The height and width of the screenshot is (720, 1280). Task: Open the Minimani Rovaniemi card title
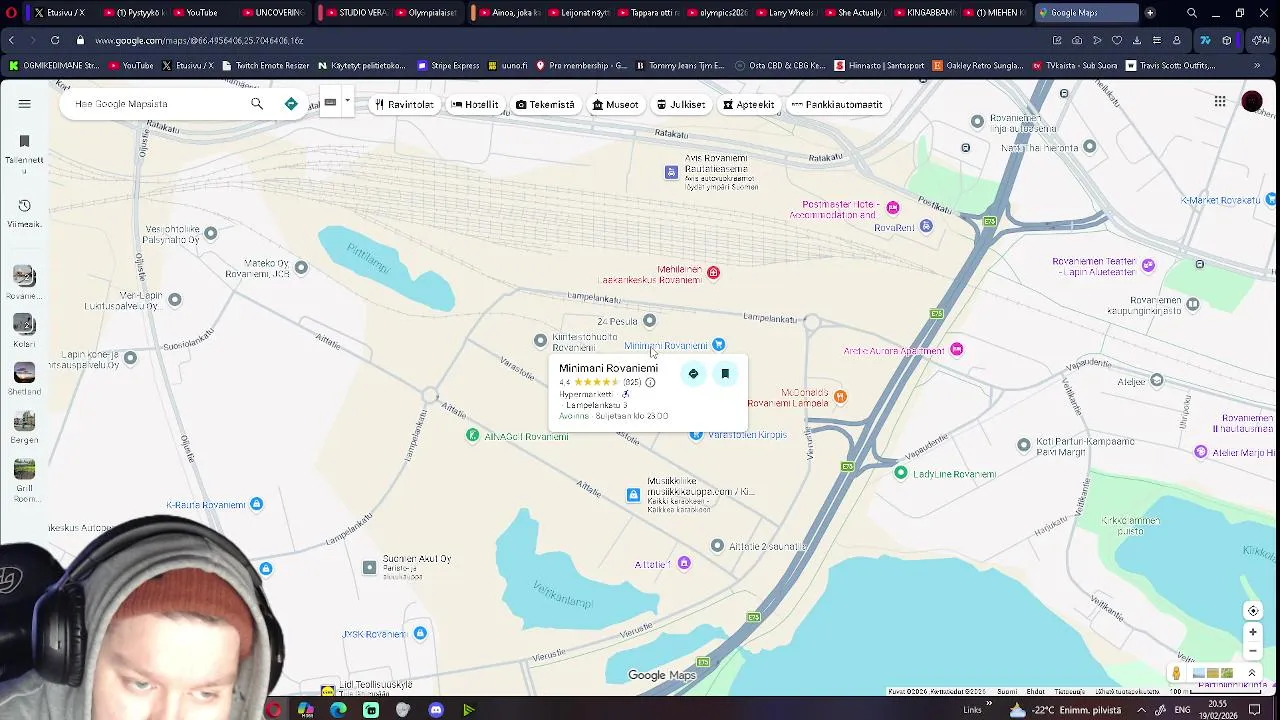pos(608,368)
